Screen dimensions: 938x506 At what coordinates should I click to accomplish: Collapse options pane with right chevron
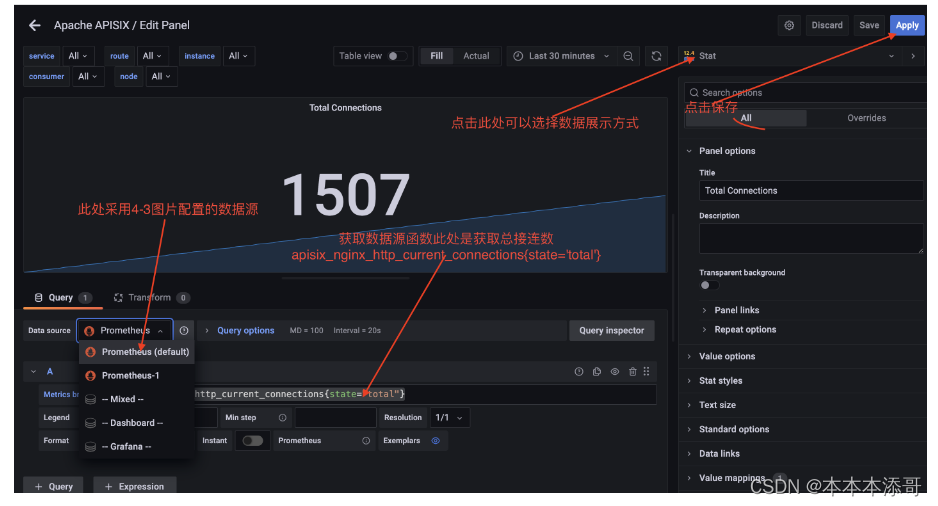pos(913,56)
